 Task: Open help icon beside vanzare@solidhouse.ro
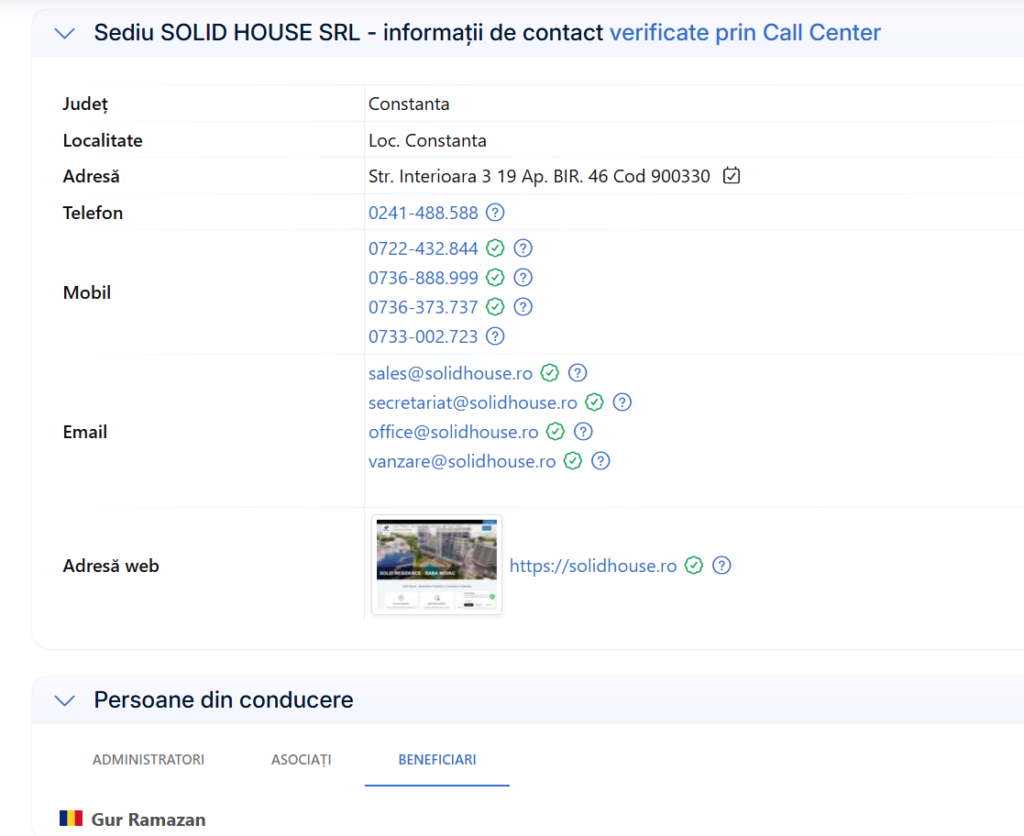click(x=601, y=461)
